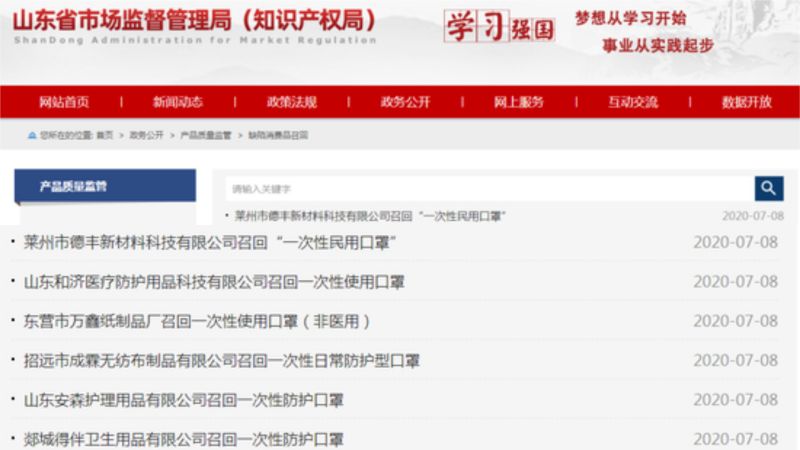This screenshot has height=450, width=800.
Task: Open 山东和济医疗防护用品 recall notice
Action: 214,282
